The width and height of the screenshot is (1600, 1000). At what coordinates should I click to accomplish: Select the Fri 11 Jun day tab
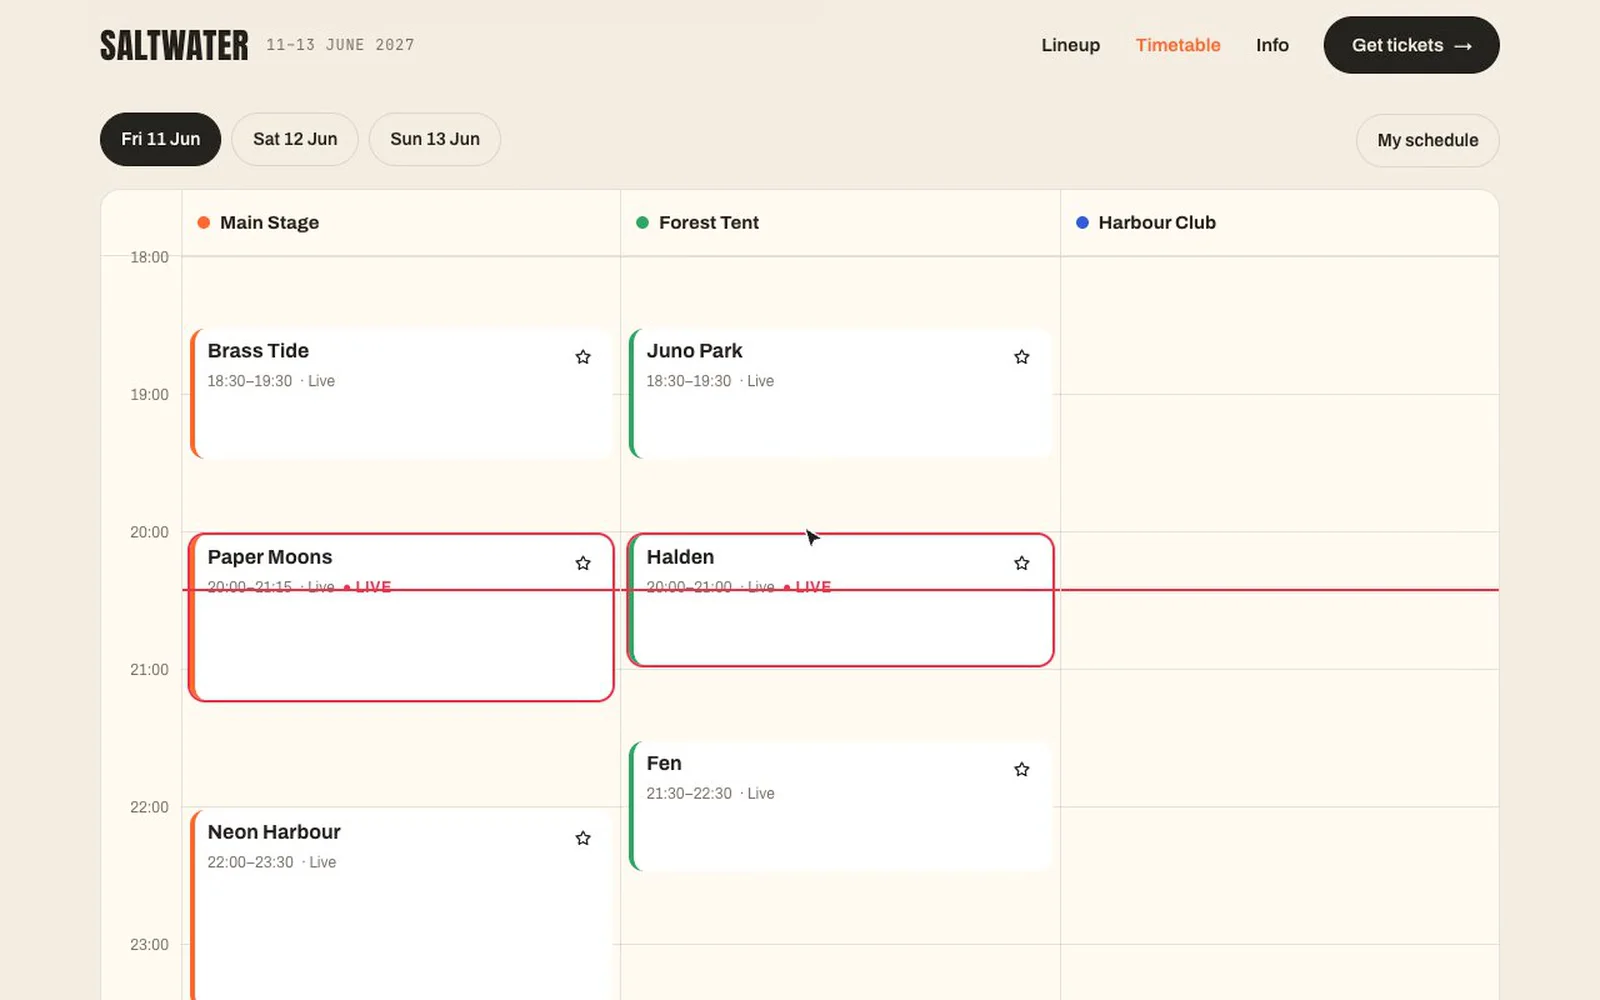[160, 139]
